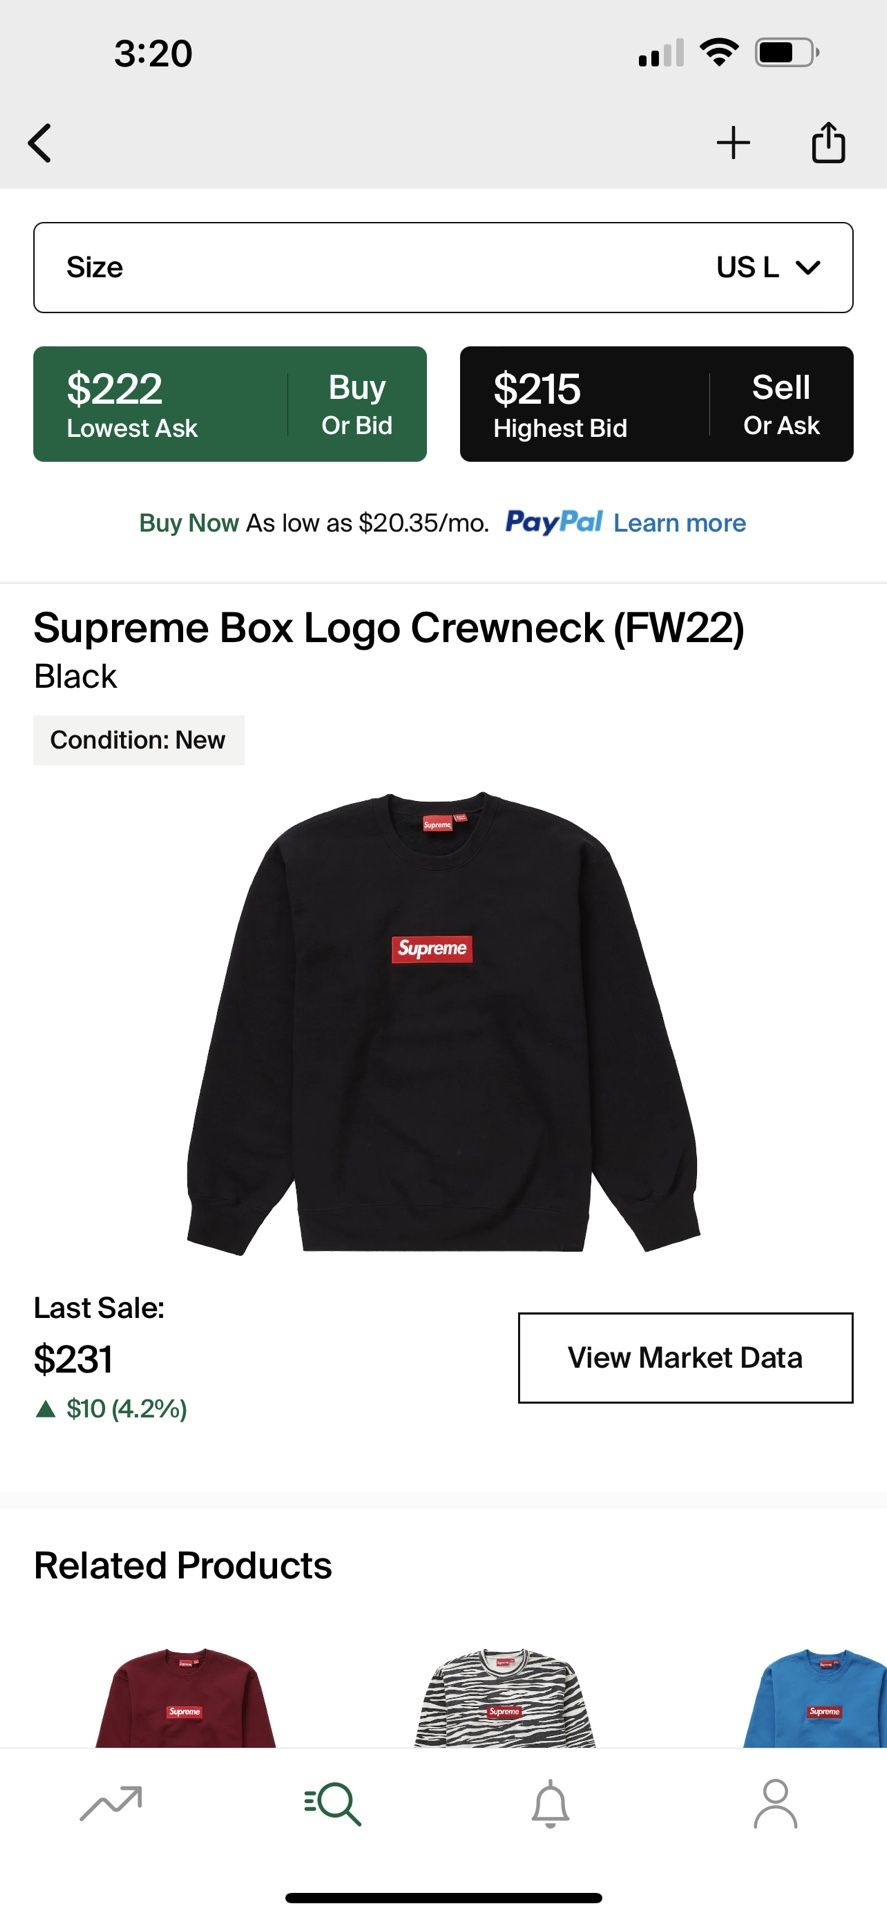This screenshot has height=1920, width=887.
Task: Open the trending chart tab icon
Action: (x=111, y=1803)
